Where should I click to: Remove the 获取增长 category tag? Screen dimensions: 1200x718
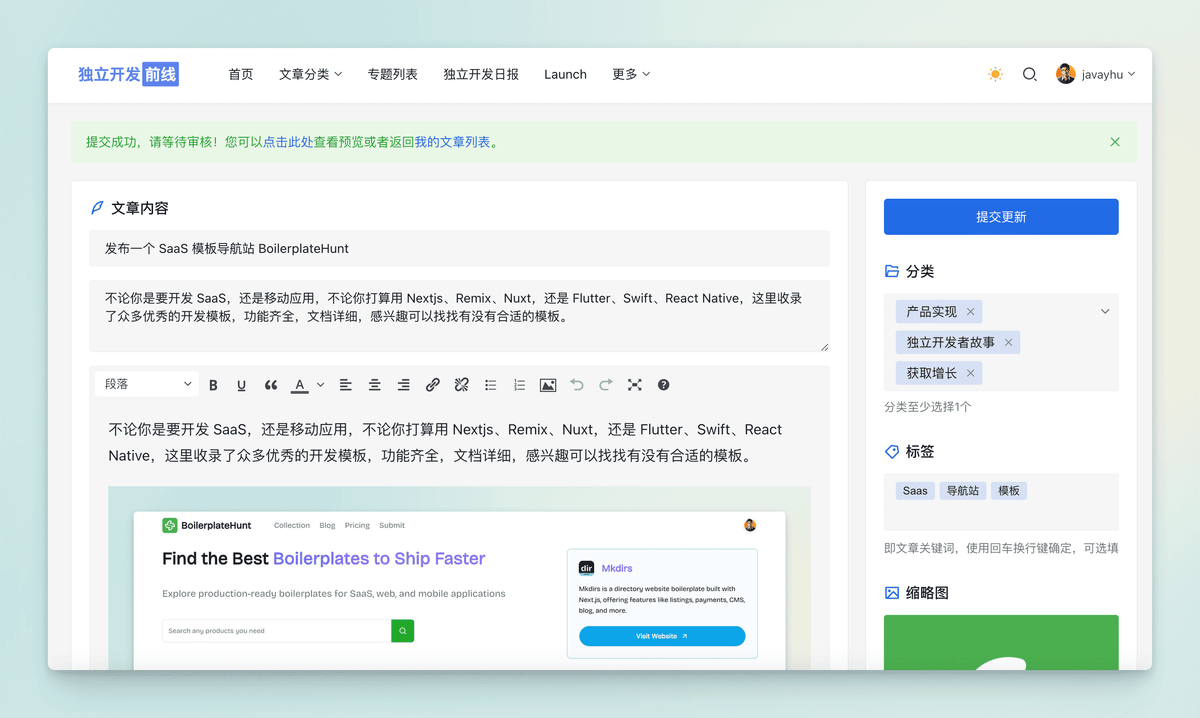click(970, 373)
